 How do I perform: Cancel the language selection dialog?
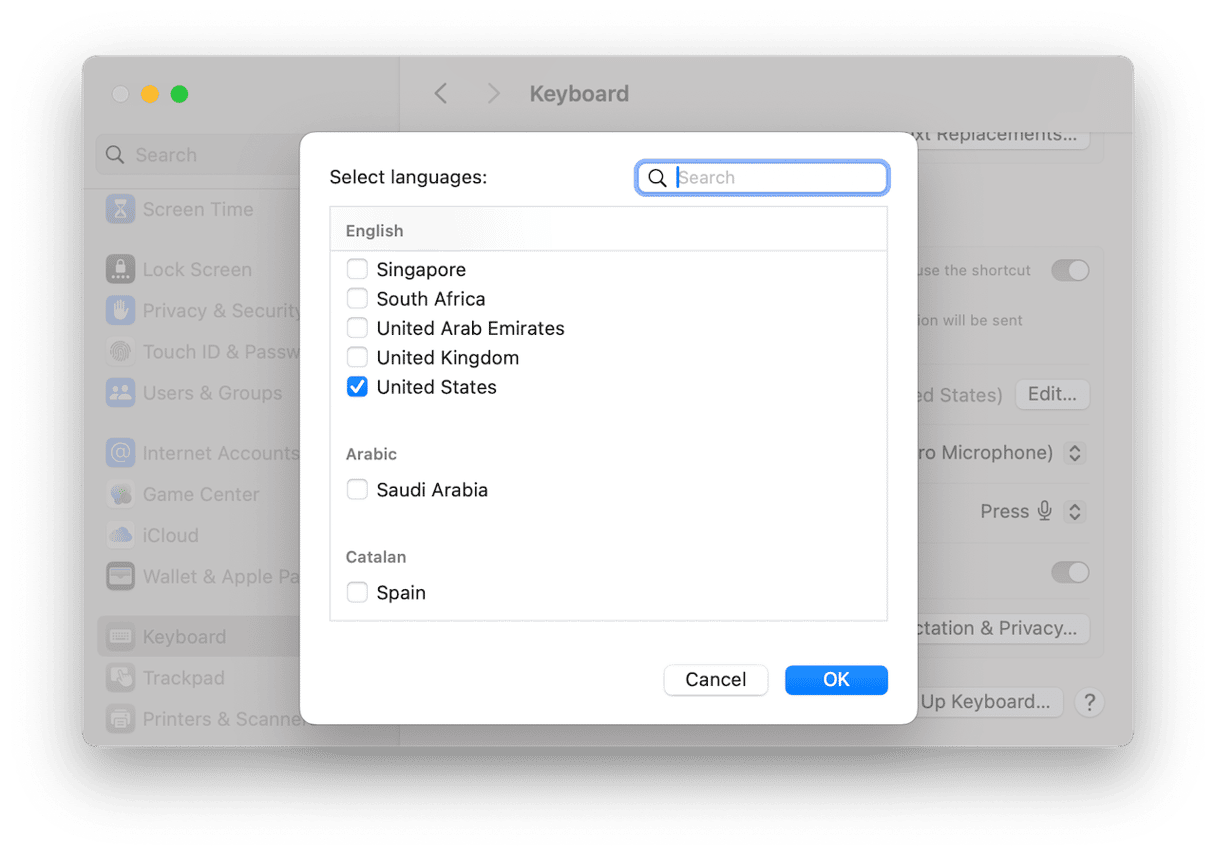pos(715,680)
